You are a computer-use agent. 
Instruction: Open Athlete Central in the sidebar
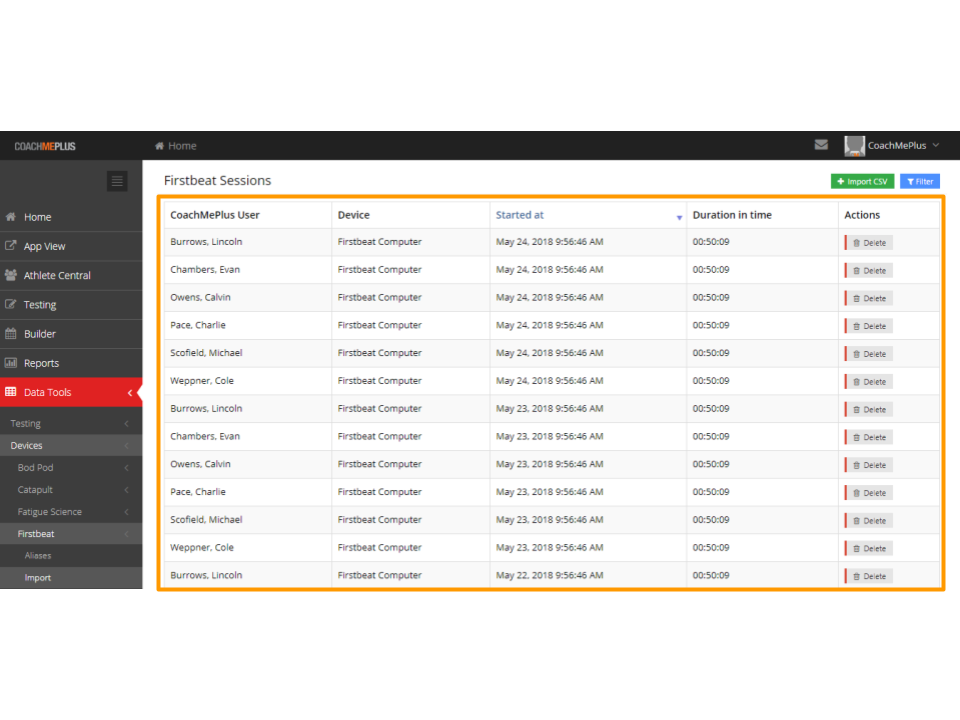[x=71, y=276]
